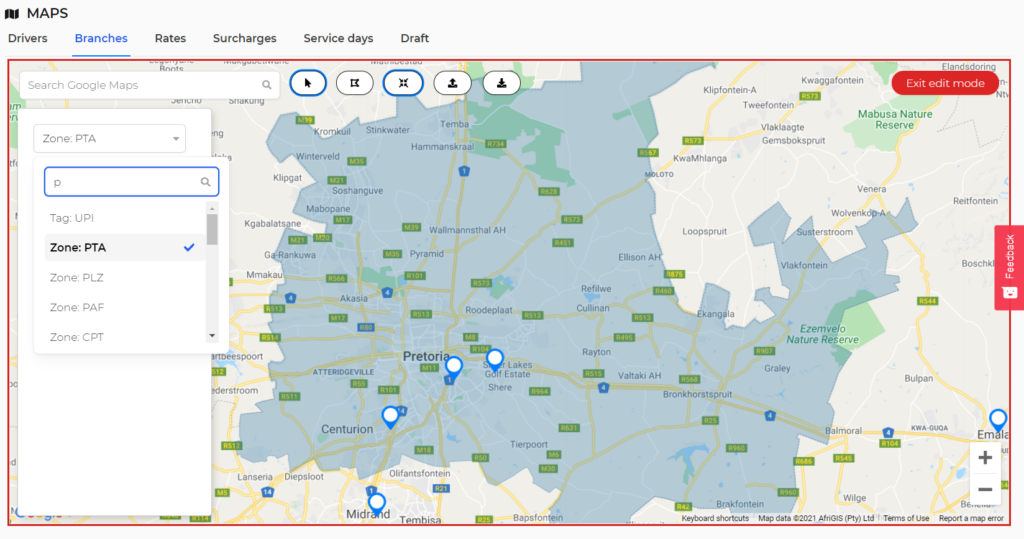Click the branch marker at Silver Lakes
This screenshot has width=1024, height=539.
pos(495,360)
